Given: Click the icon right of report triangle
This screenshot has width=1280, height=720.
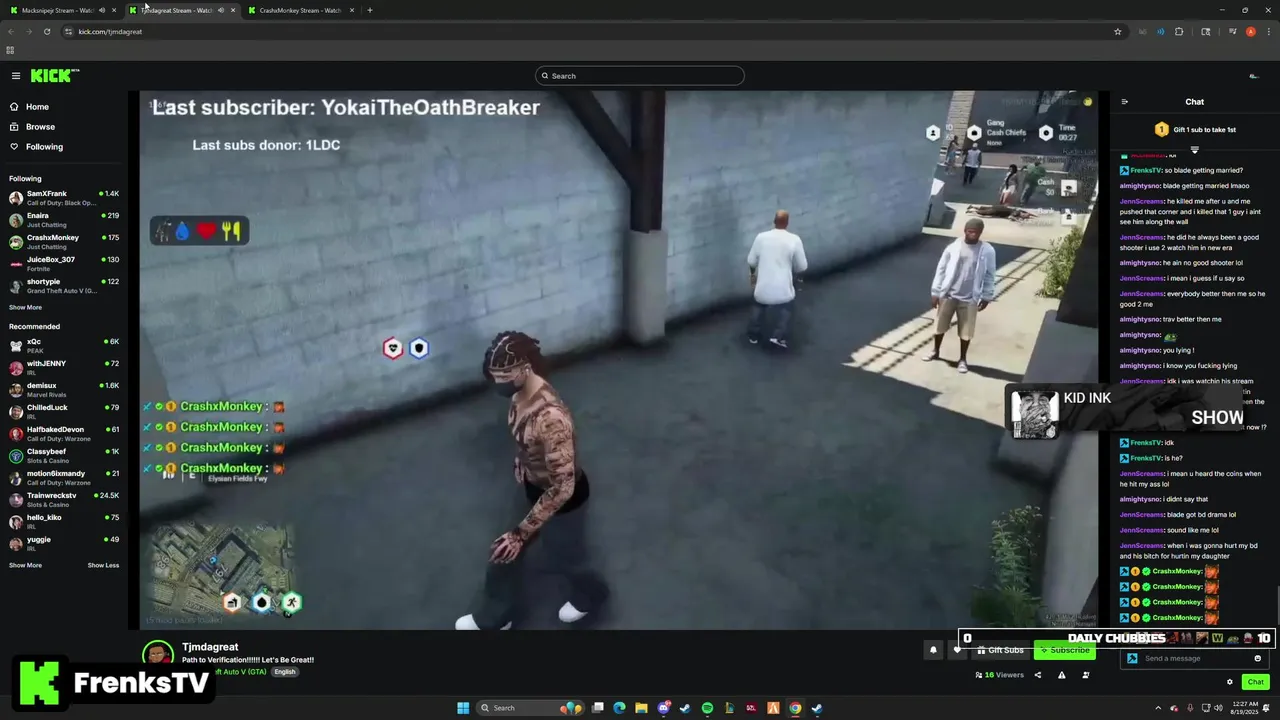Looking at the screenshot, I should 1086,675.
